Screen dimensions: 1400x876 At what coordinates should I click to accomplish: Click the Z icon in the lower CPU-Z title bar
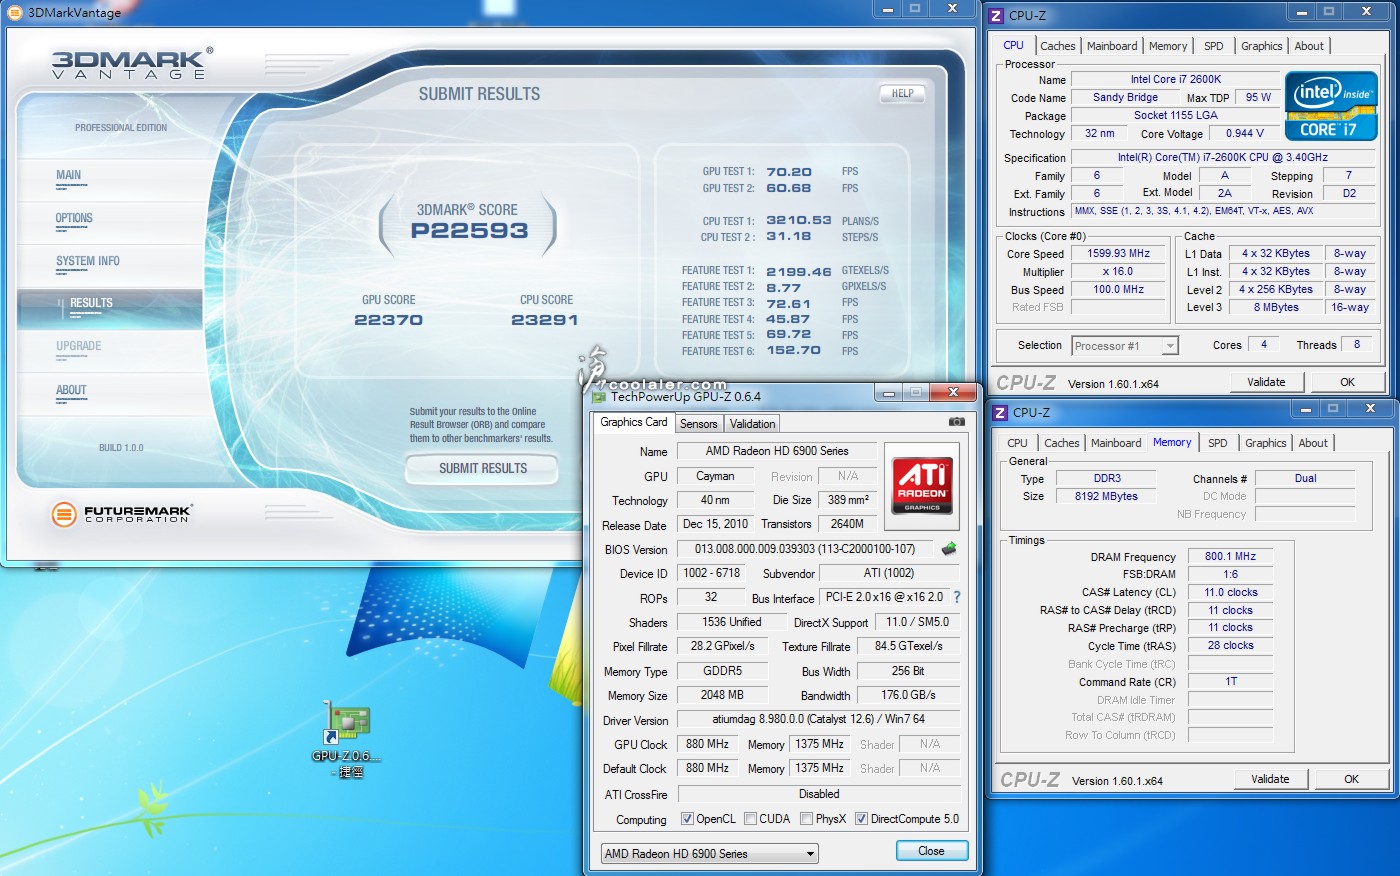[999, 412]
